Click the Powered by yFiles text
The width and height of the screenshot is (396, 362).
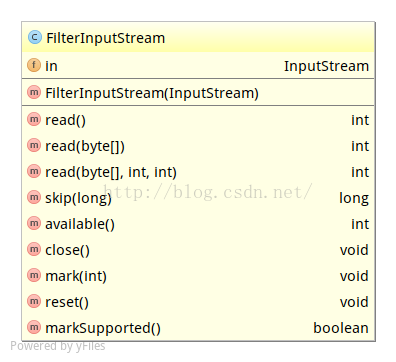(x=58, y=346)
